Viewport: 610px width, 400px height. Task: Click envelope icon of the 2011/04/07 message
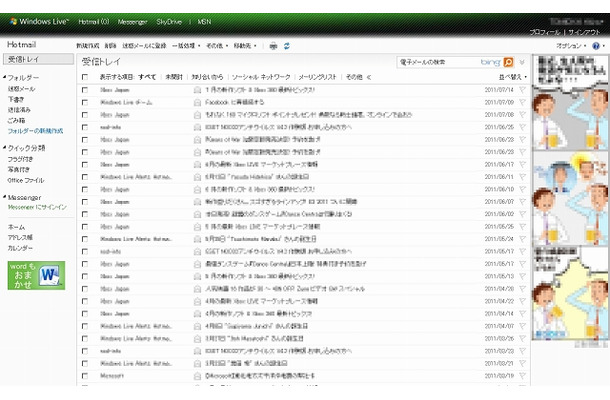(x=197, y=326)
